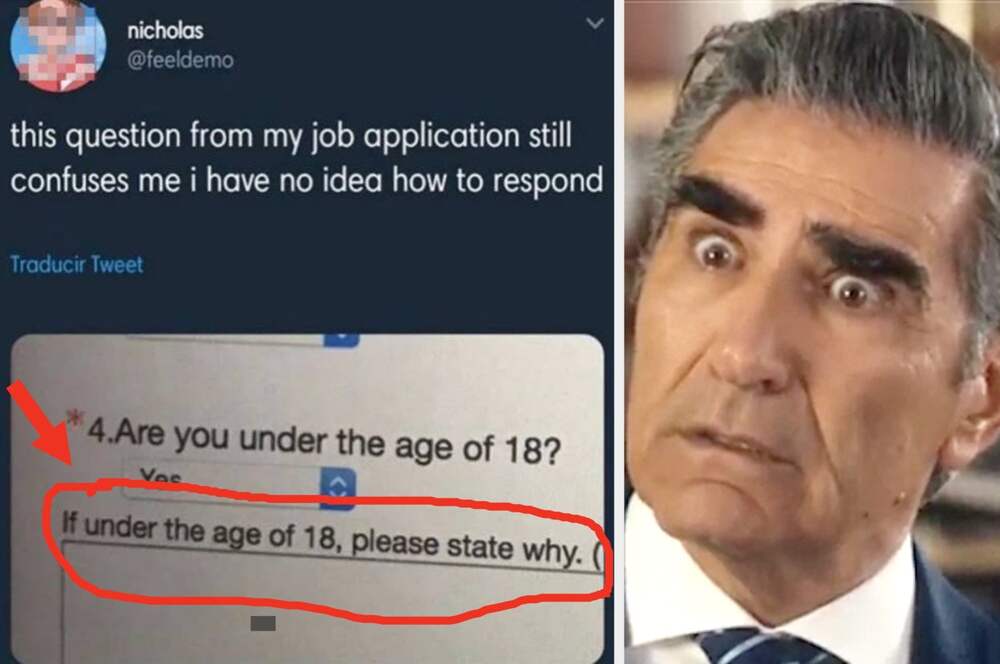
Task: Open the "Yes" dropdown under question 4
Action: click(x=239, y=488)
